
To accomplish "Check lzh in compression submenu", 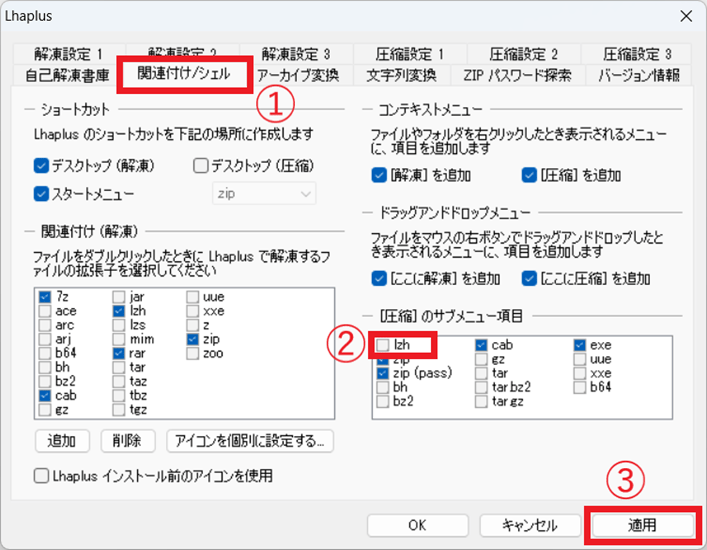I will [x=383, y=345].
